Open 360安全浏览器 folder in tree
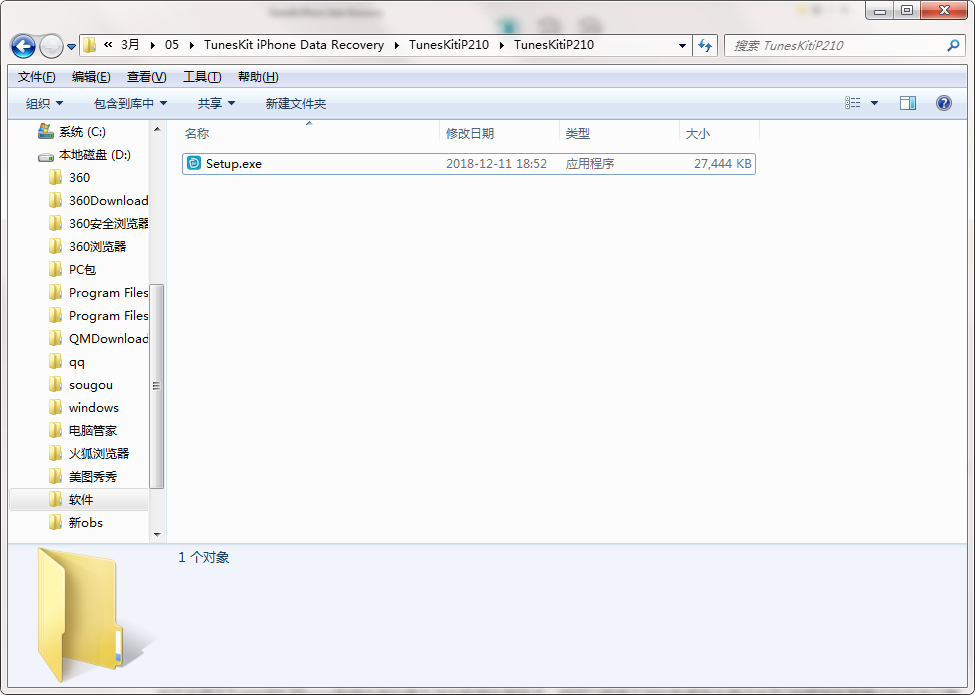This screenshot has height=695, width=975. pyautogui.click(x=108, y=224)
